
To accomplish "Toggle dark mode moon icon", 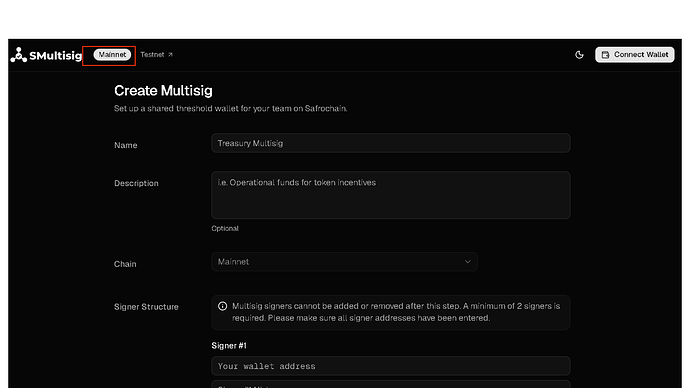I will [x=579, y=55].
